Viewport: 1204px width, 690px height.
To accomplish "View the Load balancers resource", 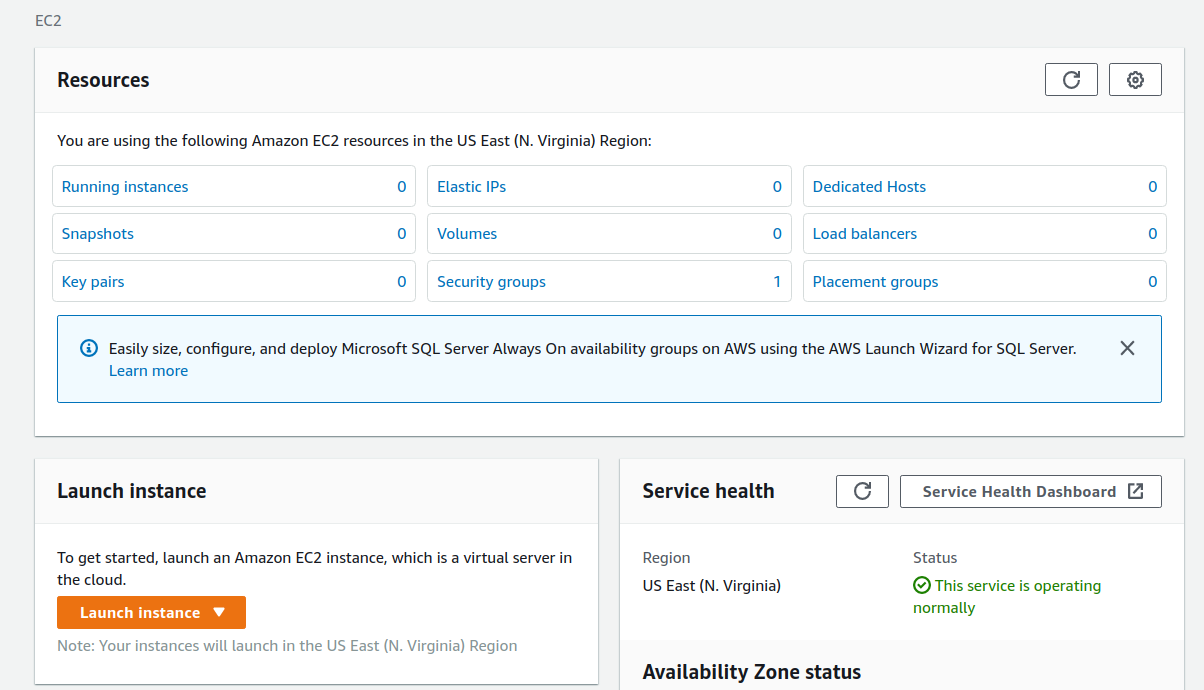I will coord(866,233).
